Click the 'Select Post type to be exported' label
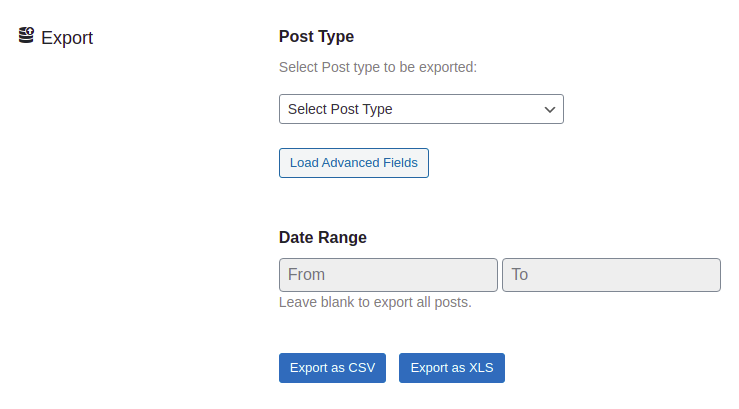This screenshot has height=409, width=739. pos(378,67)
